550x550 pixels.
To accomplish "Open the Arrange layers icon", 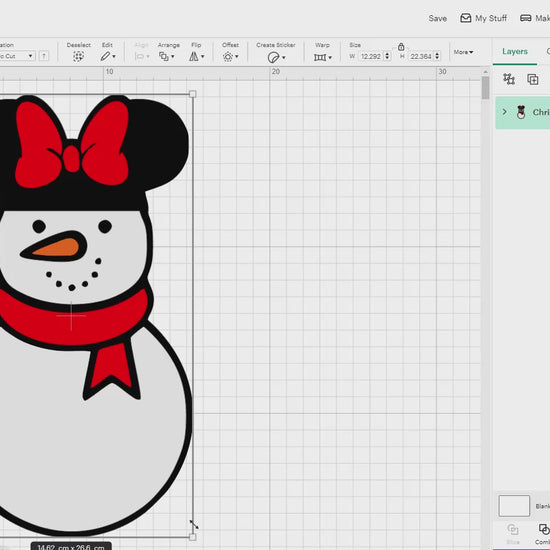I will click(x=164, y=56).
